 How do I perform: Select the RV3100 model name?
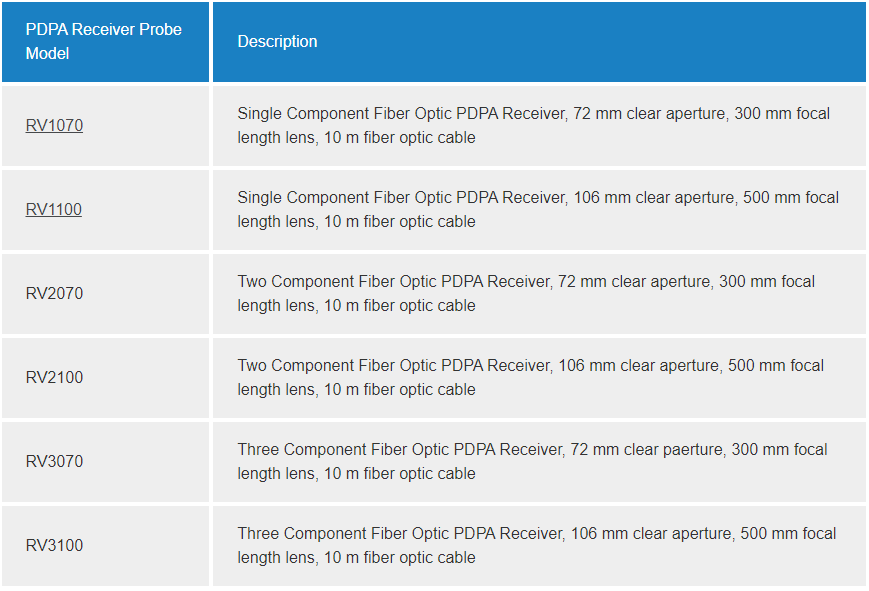54,546
